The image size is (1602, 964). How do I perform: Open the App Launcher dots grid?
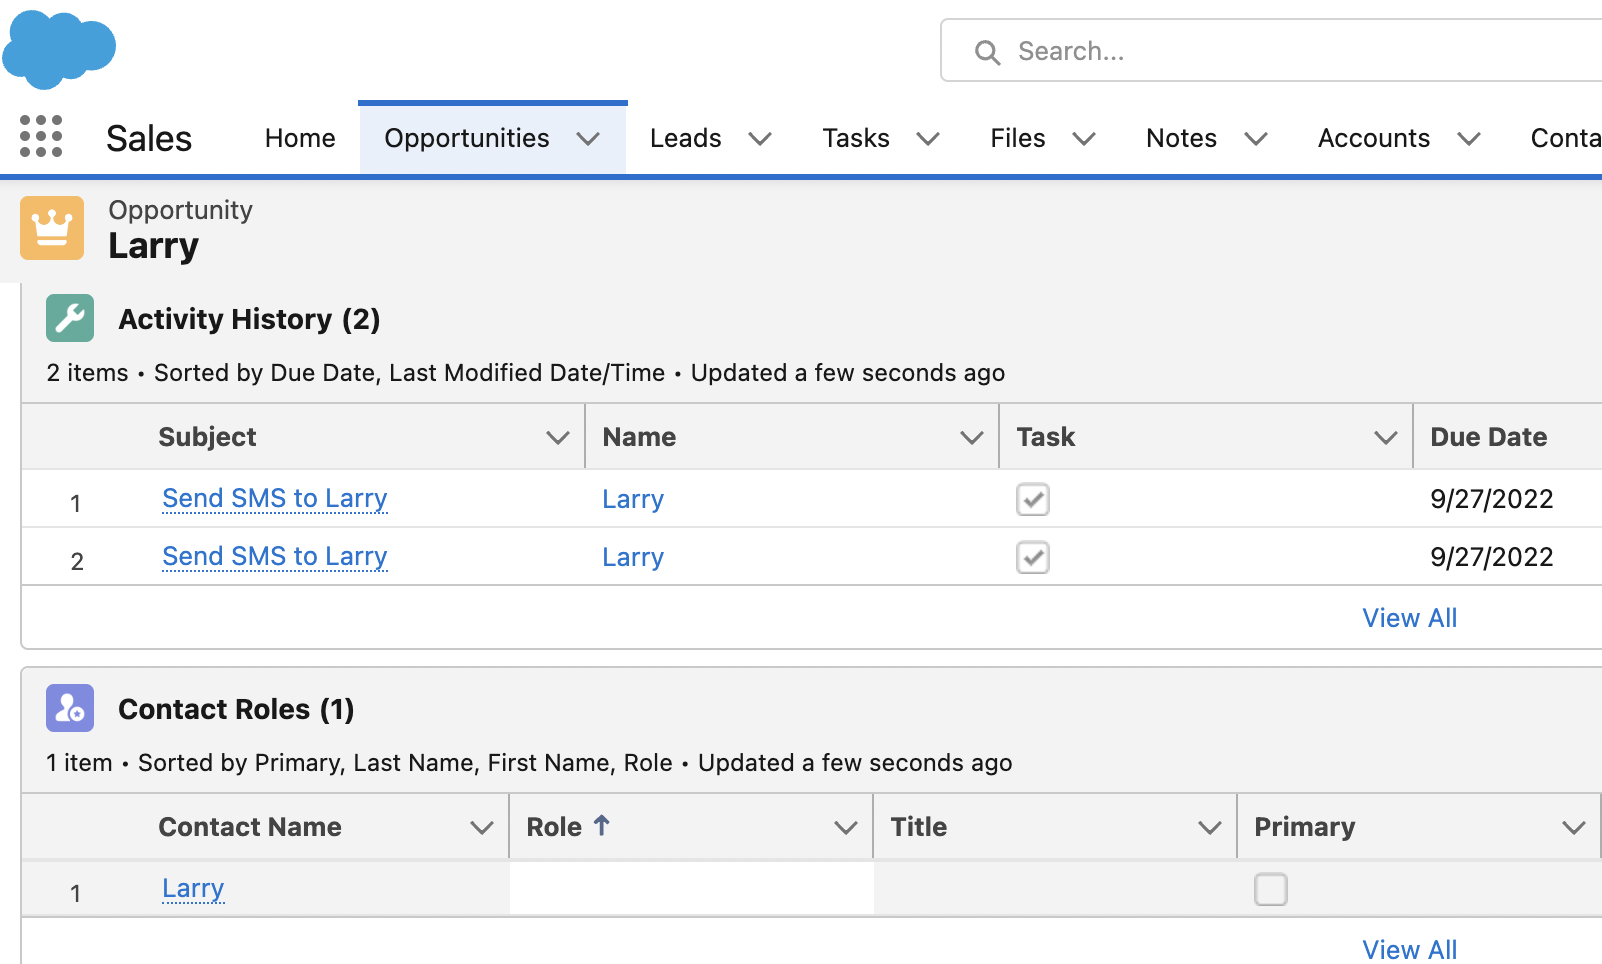pos(41,136)
